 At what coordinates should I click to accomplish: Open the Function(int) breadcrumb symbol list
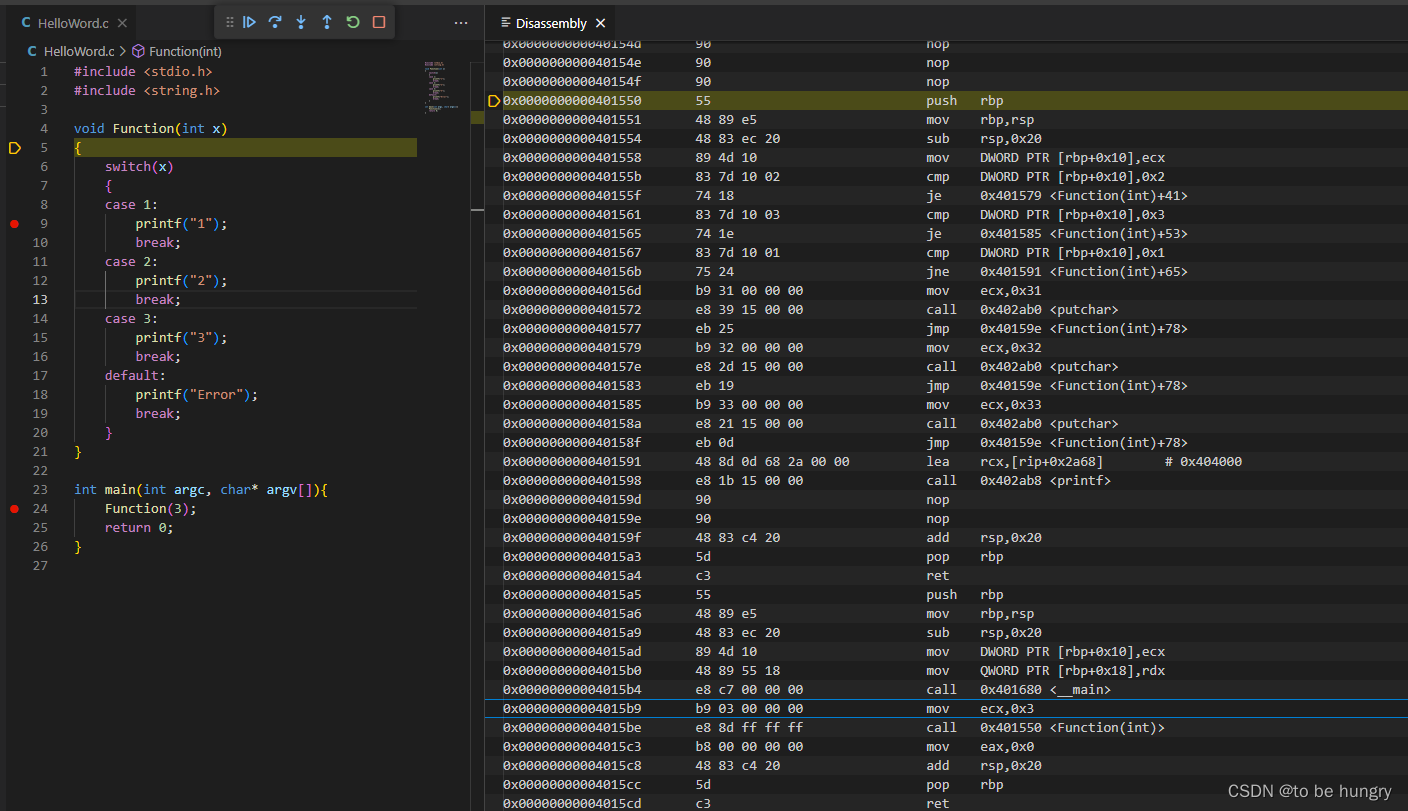coord(185,51)
